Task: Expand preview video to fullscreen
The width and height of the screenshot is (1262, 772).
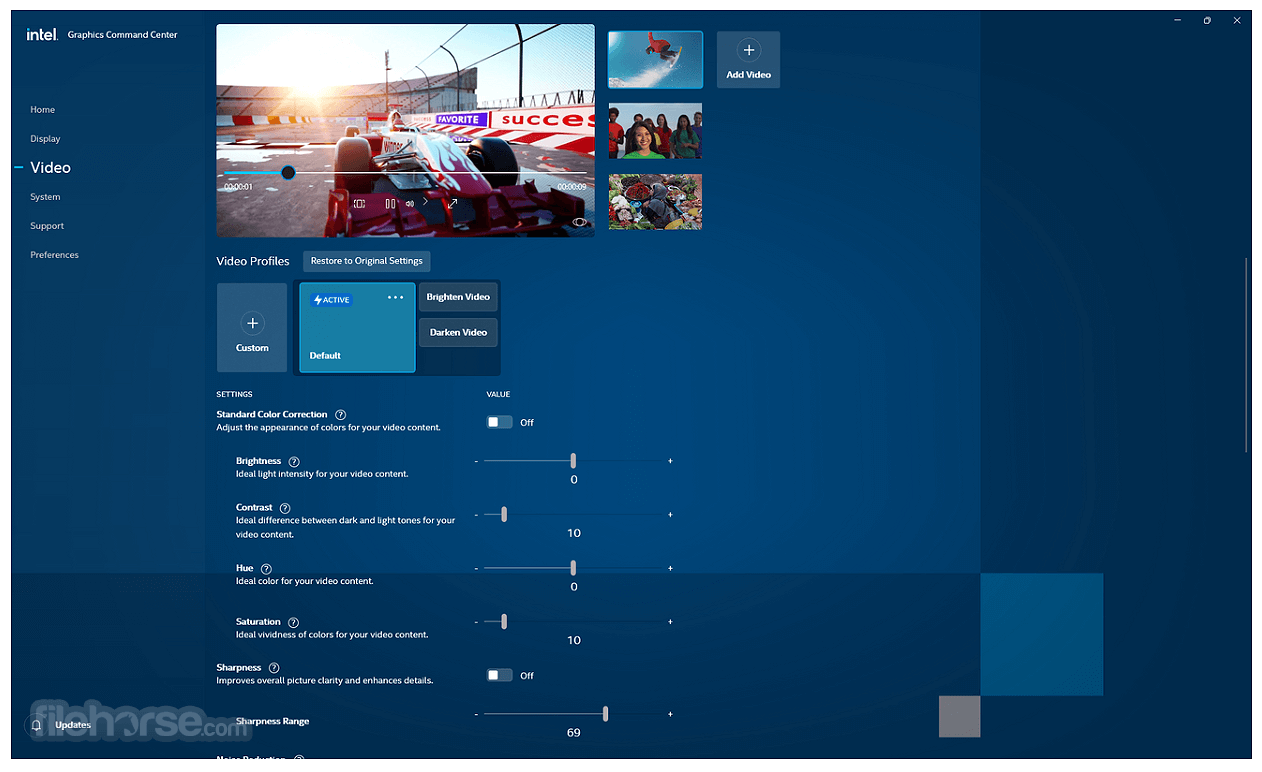Action: (452, 203)
